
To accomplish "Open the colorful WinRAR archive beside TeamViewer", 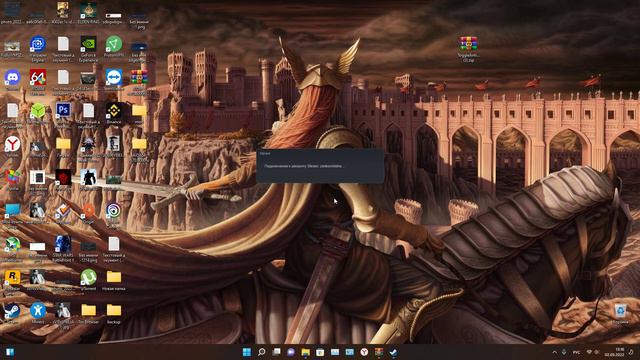I will [139, 78].
